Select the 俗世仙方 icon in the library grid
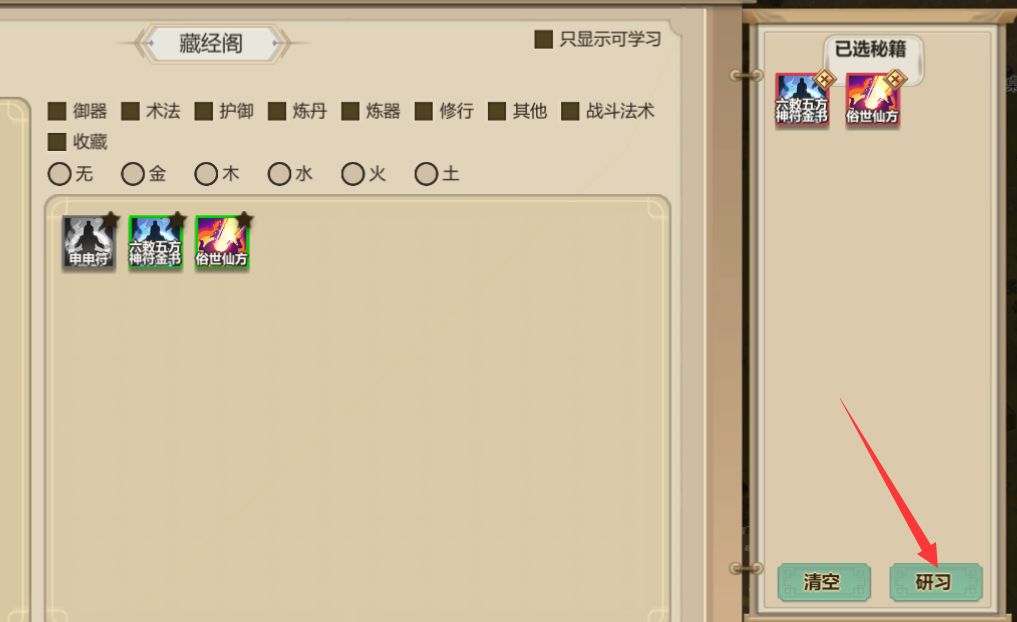This screenshot has height=622, width=1017. [222, 243]
